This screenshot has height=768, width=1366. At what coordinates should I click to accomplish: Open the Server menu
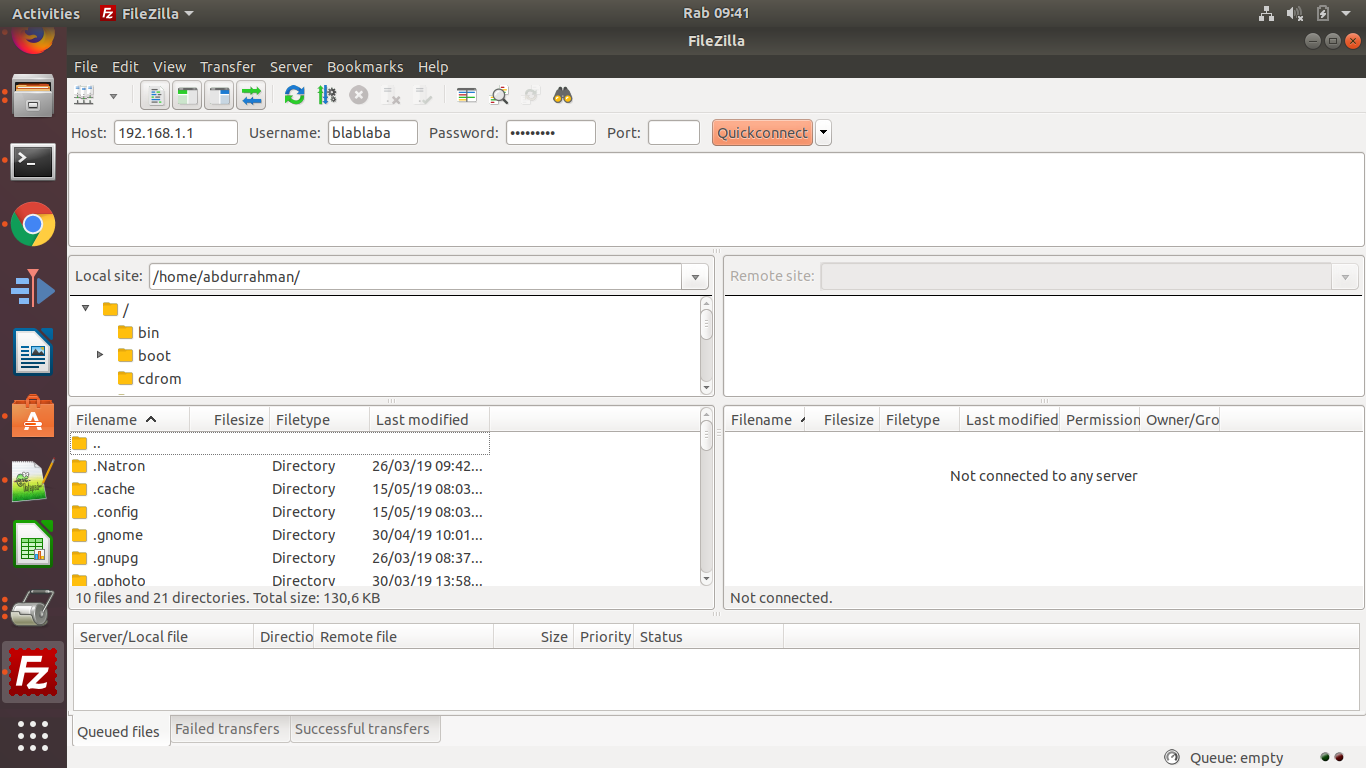[x=291, y=67]
